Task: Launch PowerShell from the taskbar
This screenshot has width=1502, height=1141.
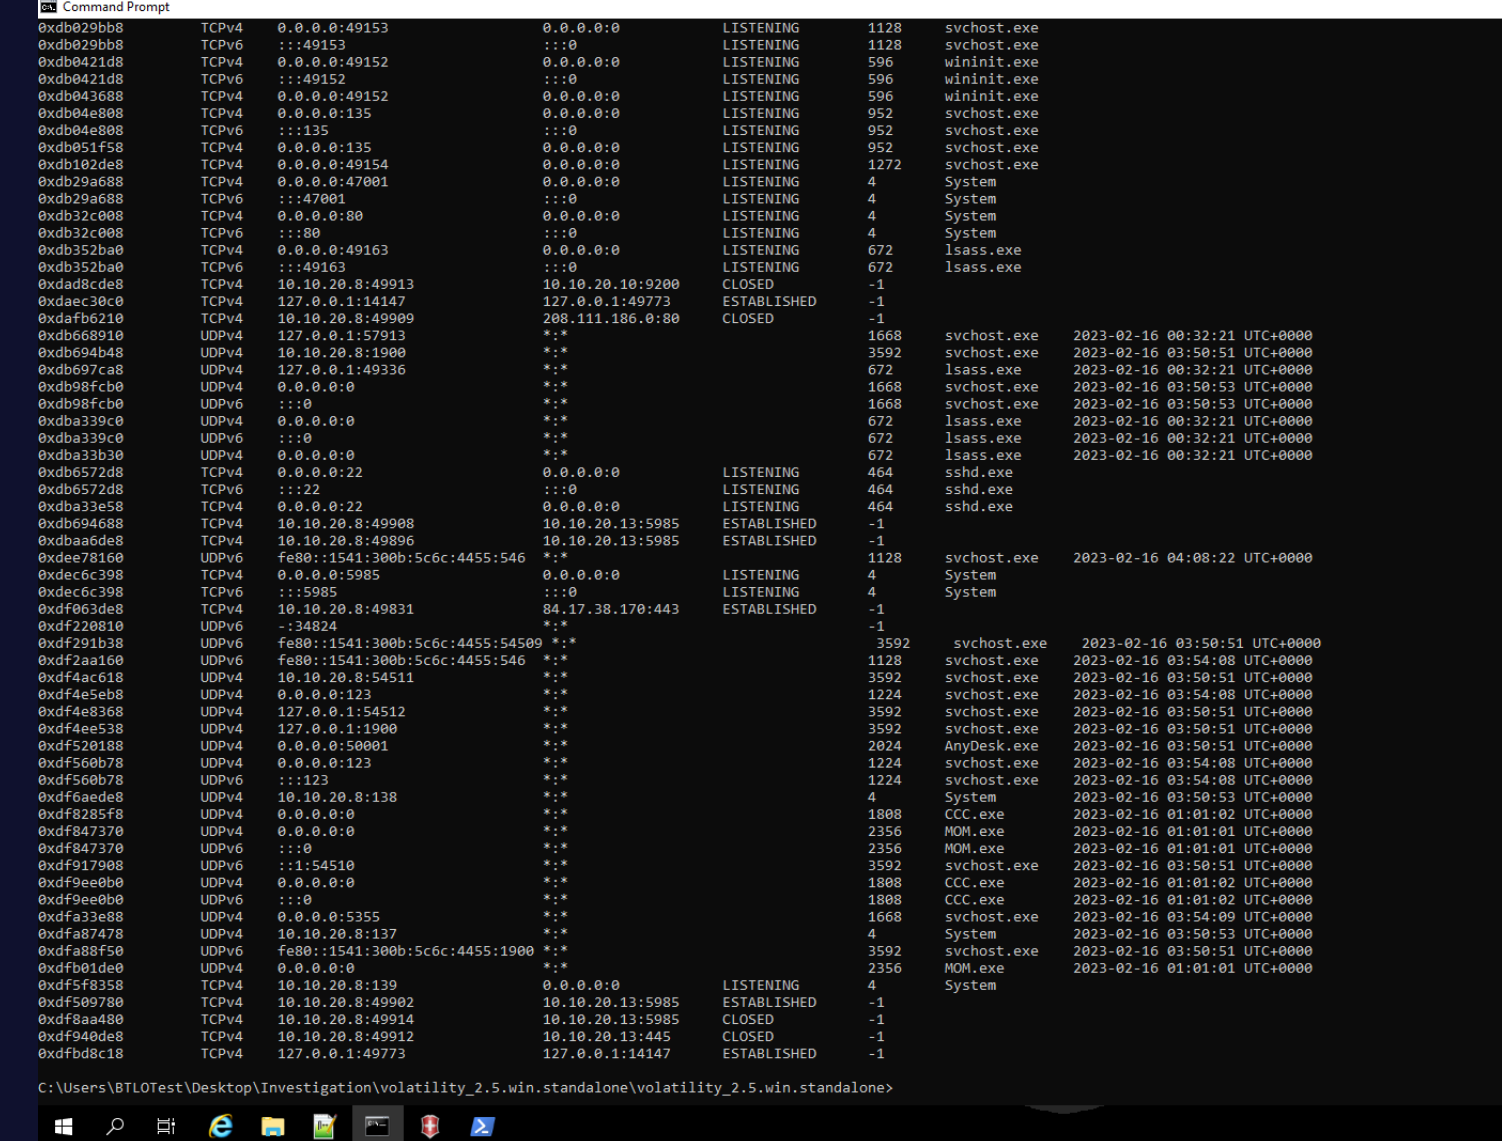Action: 482,1126
